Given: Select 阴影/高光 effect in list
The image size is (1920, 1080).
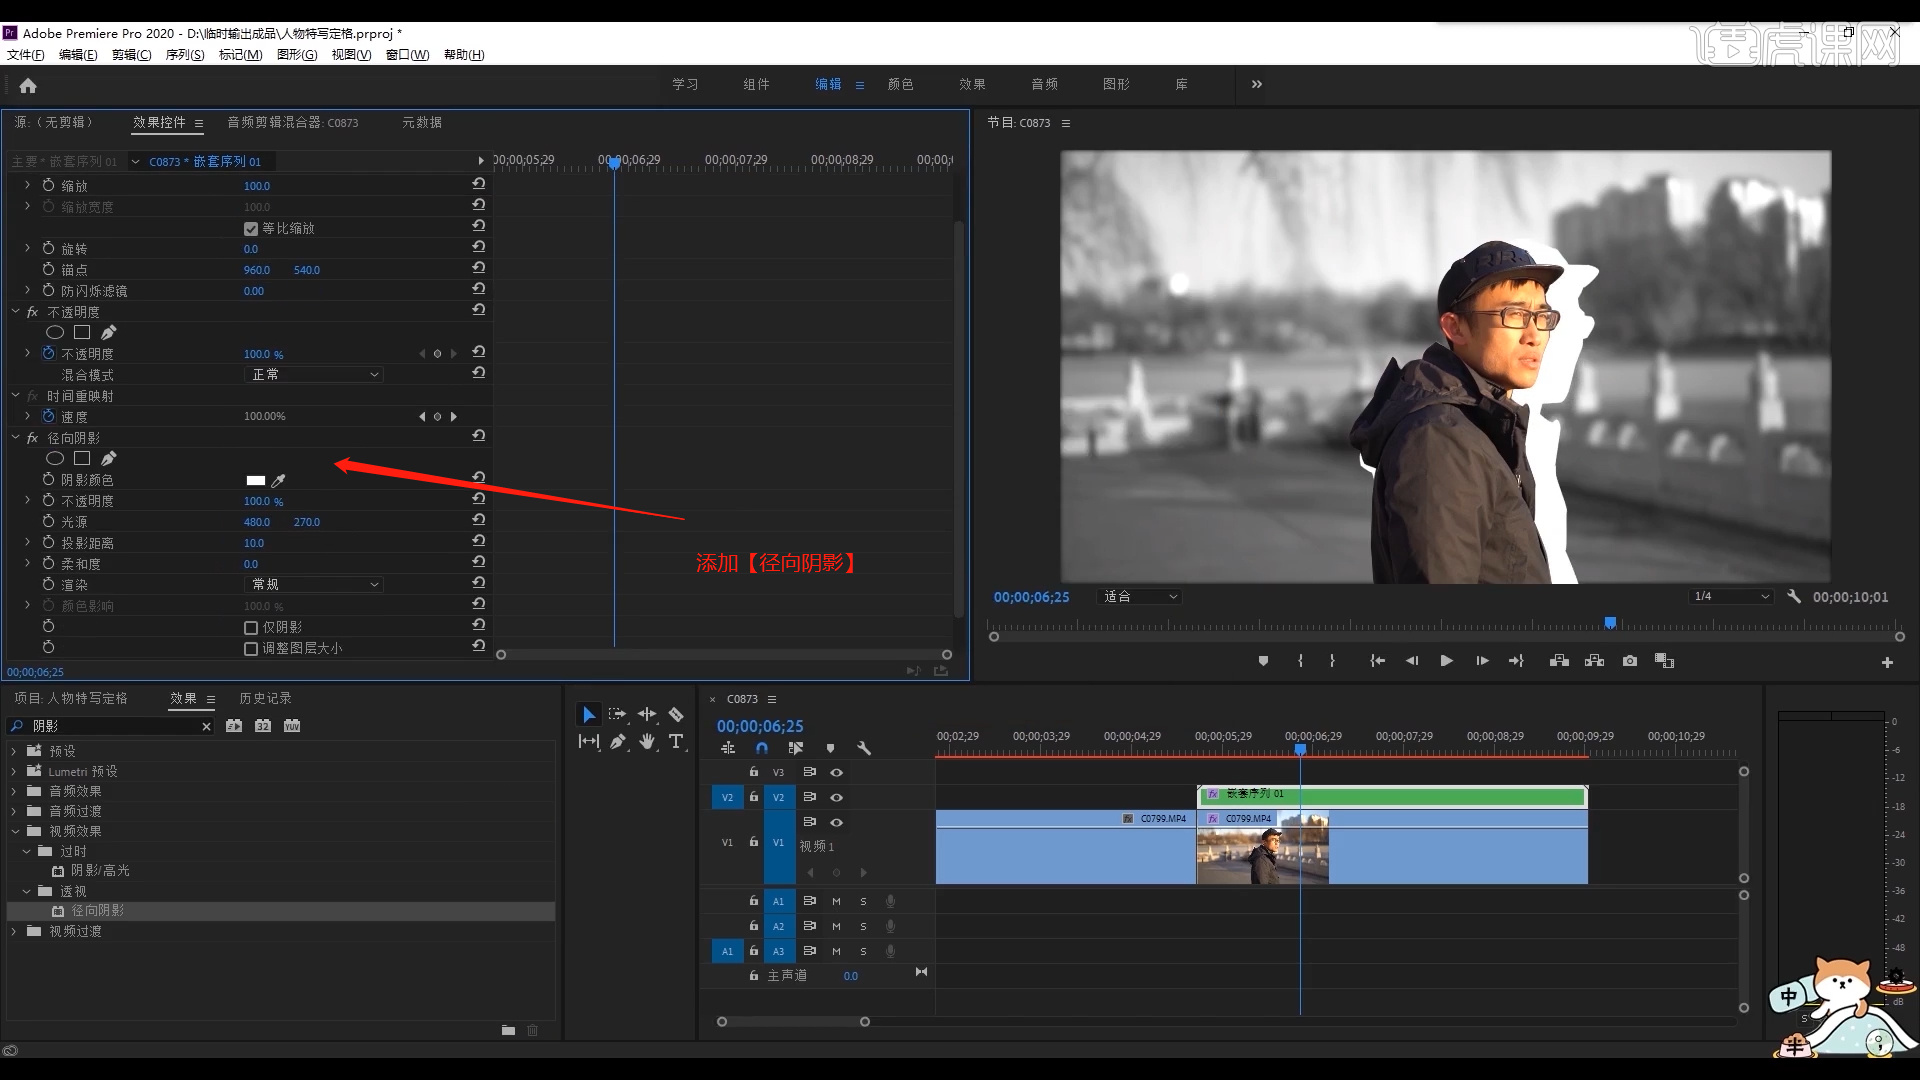Looking at the screenshot, I should [x=100, y=871].
